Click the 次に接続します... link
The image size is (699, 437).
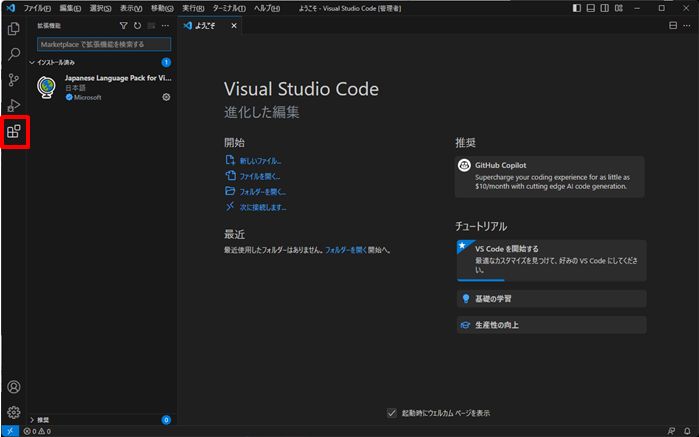pyautogui.click(x=263, y=207)
